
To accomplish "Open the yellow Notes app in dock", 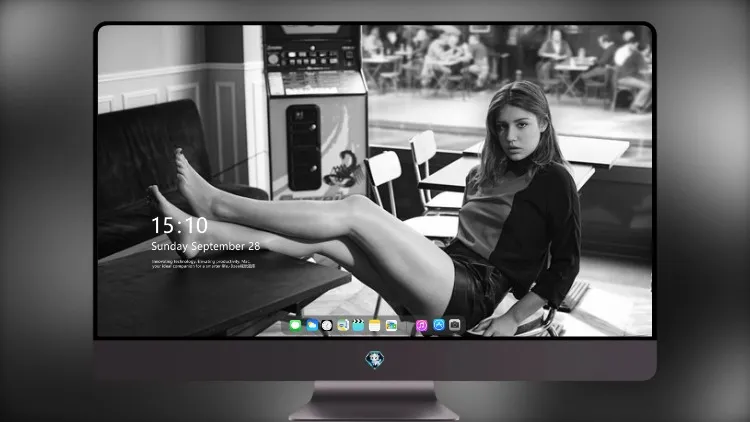I will tap(375, 326).
